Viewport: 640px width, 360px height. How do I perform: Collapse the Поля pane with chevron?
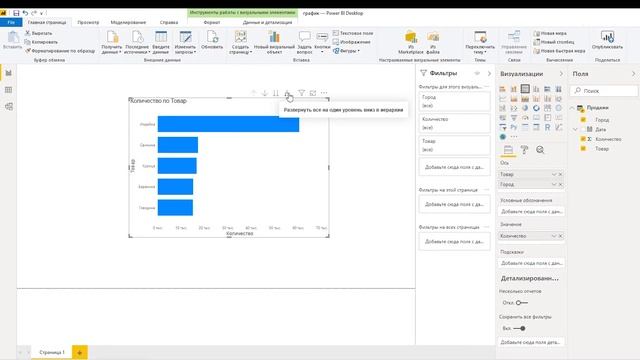pyautogui.click(x=633, y=73)
